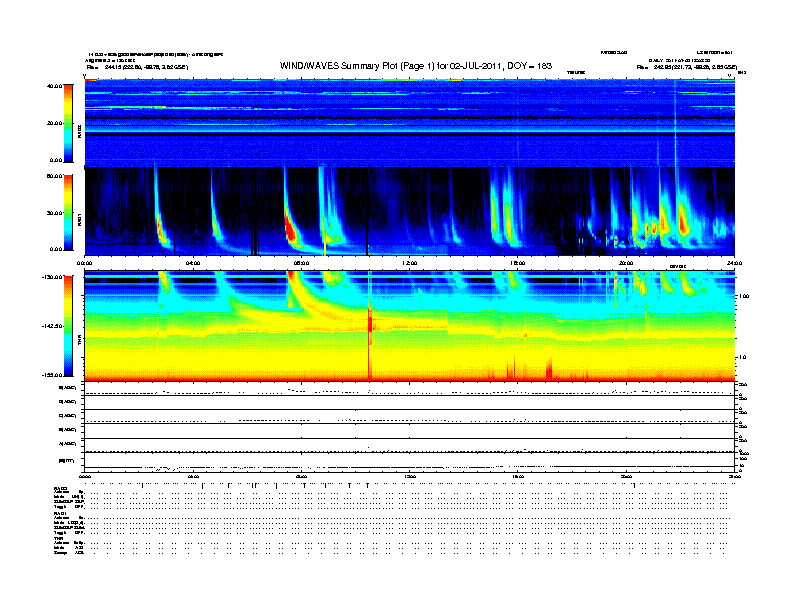Image resolution: width=792 pixels, height=612 pixels.
Task: Click the top-left header line above the plot
Action: 155,55
